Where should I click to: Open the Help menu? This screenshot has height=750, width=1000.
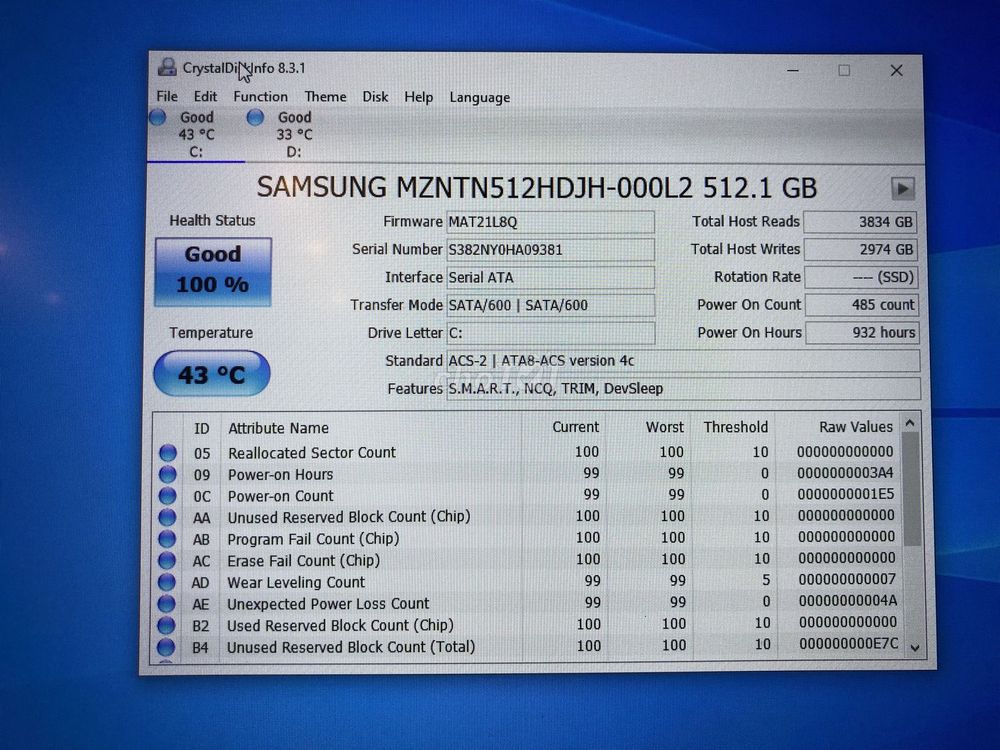click(x=418, y=97)
